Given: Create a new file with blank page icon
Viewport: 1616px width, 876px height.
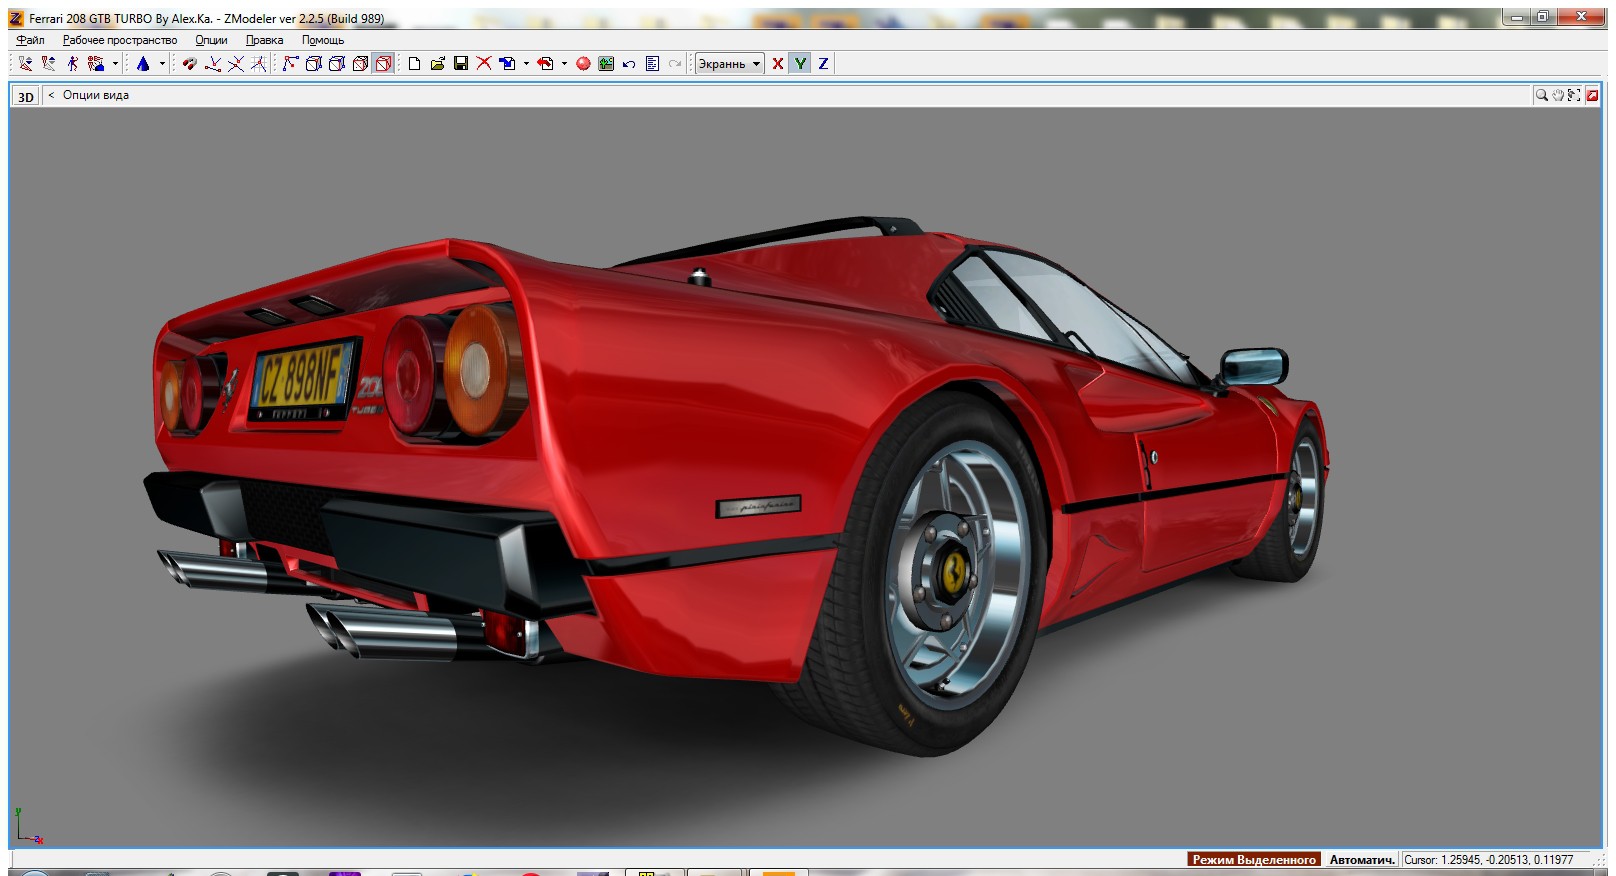Looking at the screenshot, I should point(414,64).
